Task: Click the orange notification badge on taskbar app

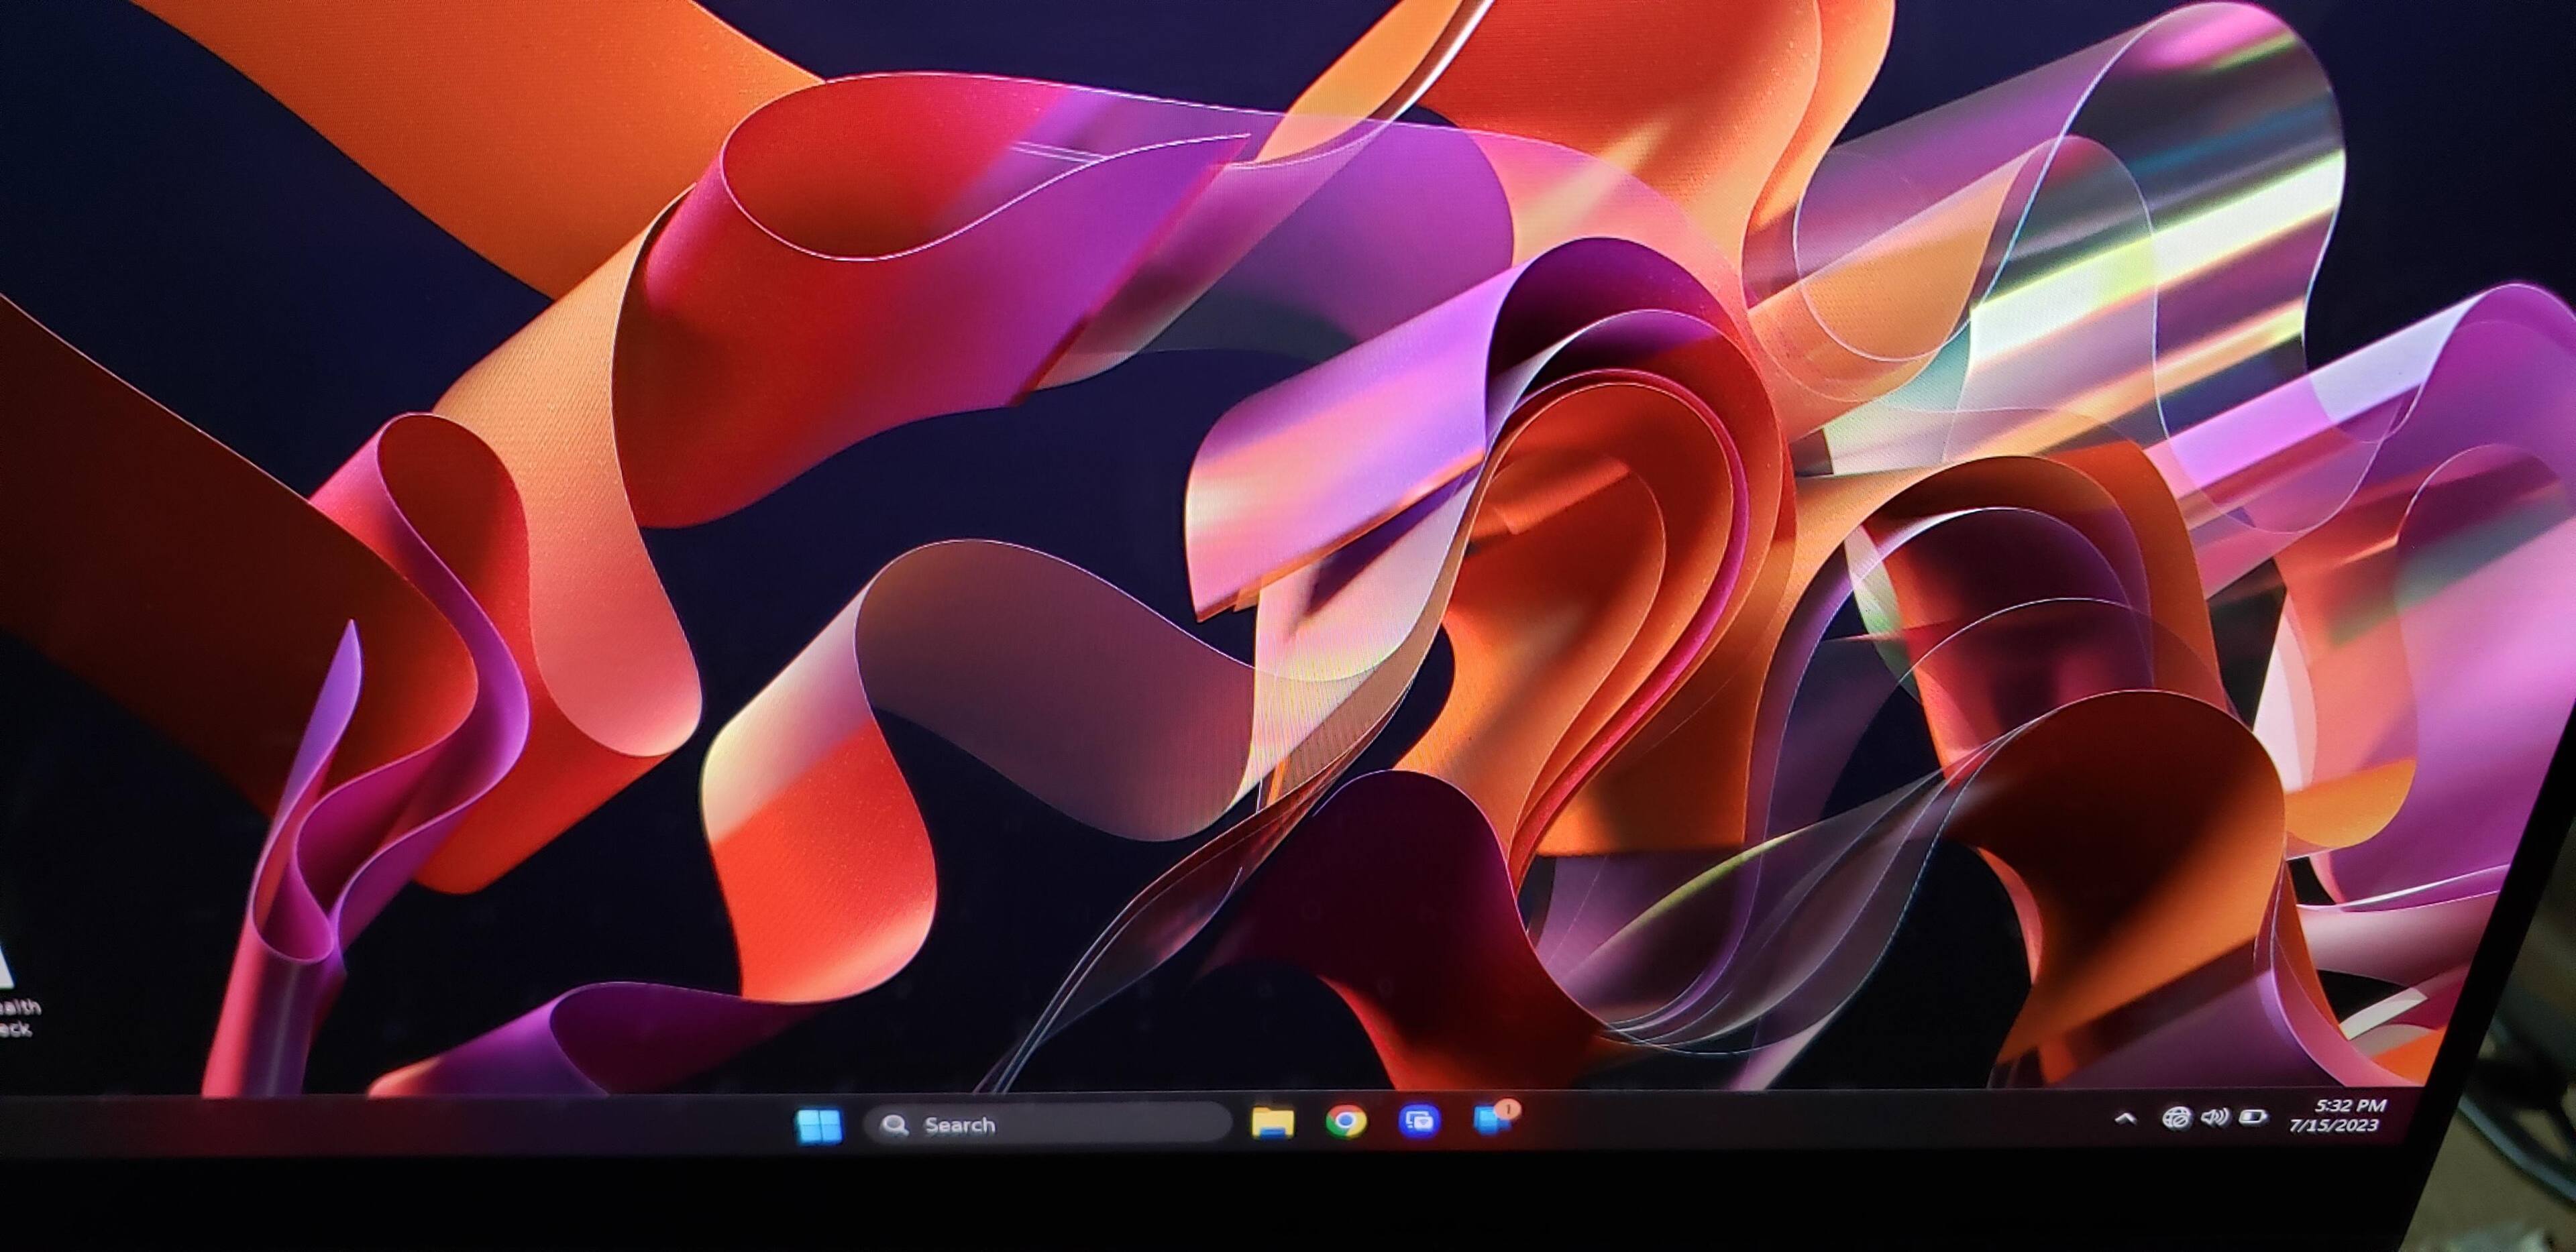Action: (x=1507, y=1108)
